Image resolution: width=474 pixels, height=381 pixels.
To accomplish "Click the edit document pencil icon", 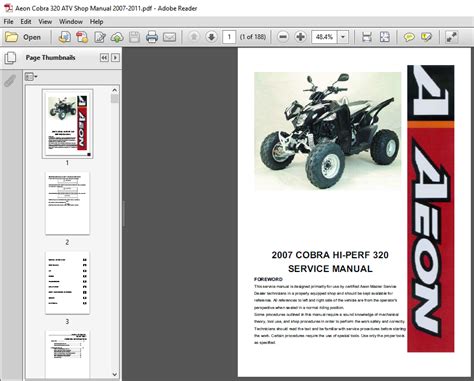I will (100, 37).
